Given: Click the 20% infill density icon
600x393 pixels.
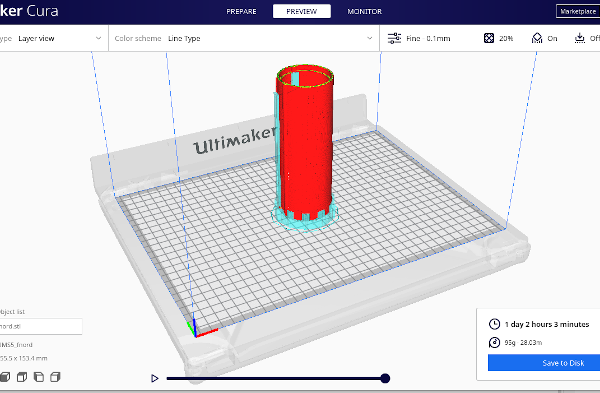Looking at the screenshot, I should click(489, 38).
